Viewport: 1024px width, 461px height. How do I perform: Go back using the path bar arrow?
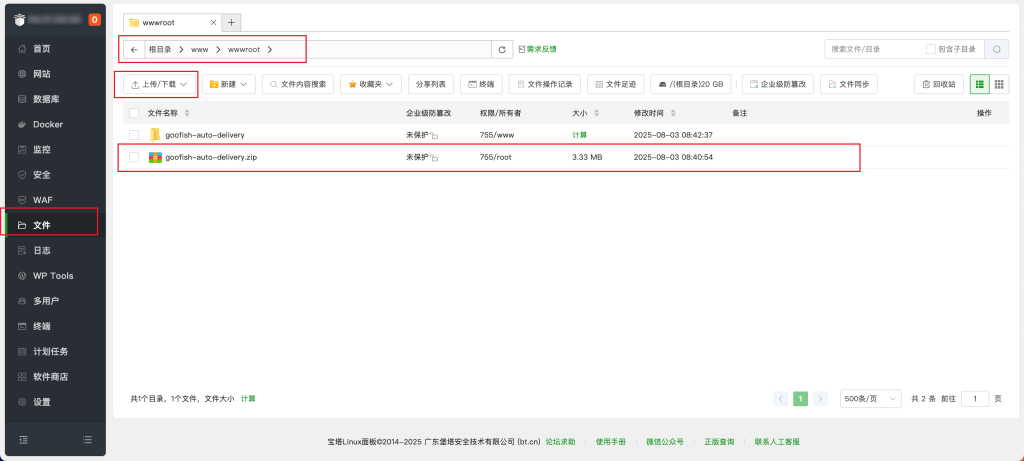134,49
